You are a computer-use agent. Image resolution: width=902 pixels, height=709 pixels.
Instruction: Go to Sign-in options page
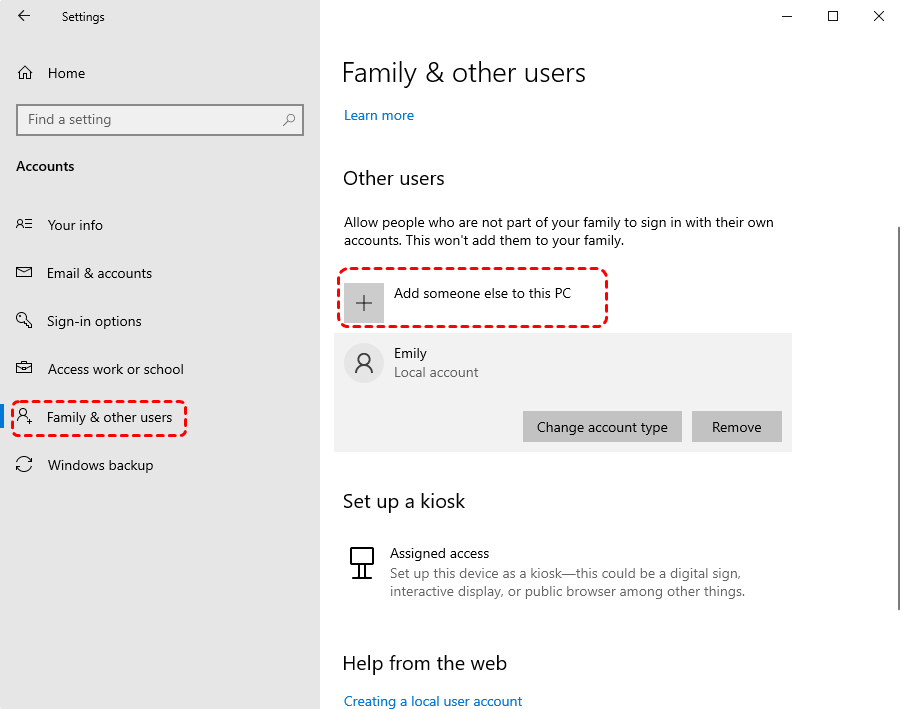point(94,321)
